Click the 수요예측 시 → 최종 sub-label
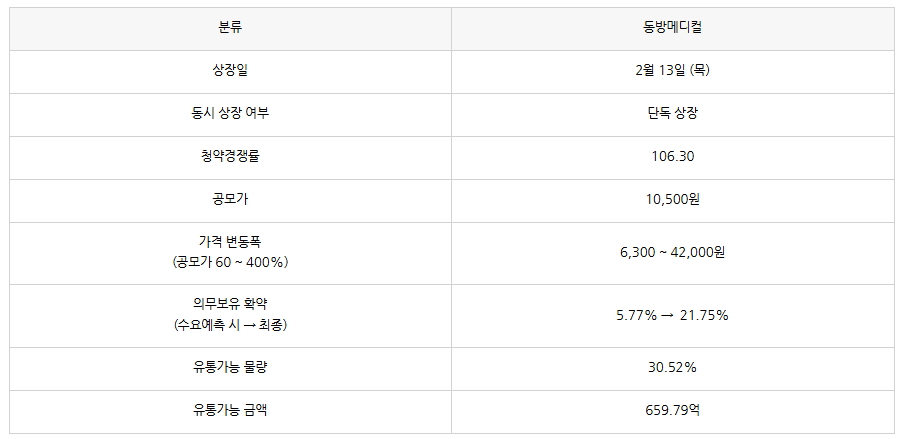 point(230,325)
